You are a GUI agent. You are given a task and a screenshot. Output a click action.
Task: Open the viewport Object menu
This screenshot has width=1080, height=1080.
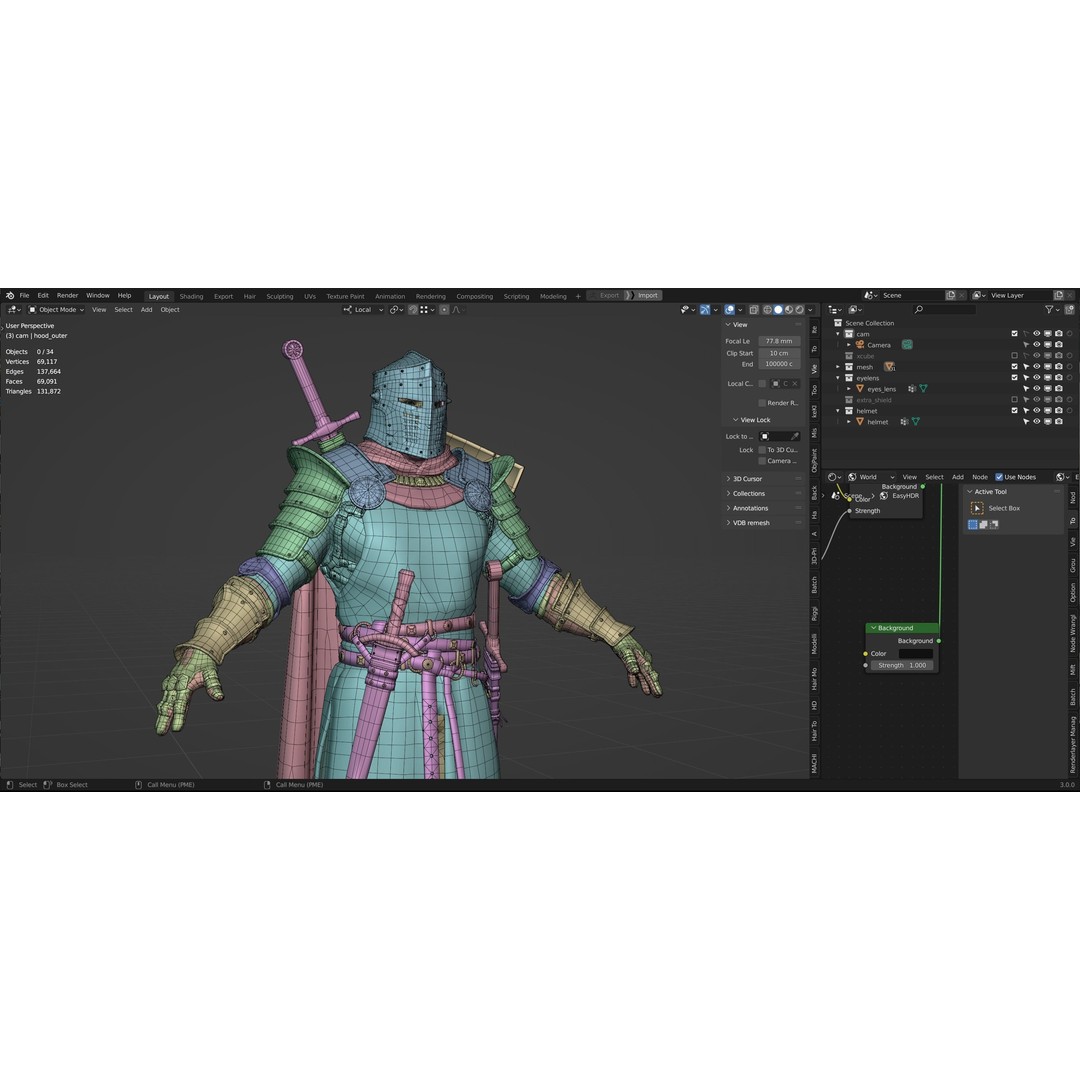point(170,310)
